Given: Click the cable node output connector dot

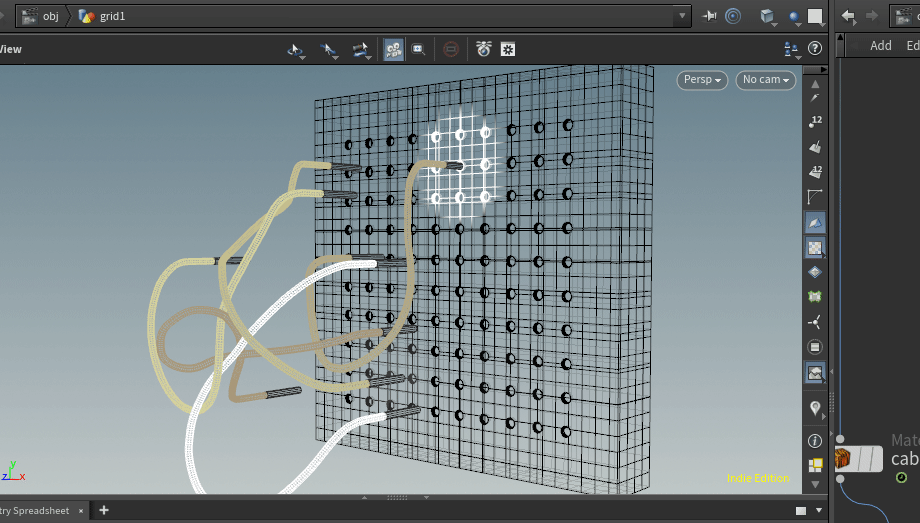Looking at the screenshot, I should point(840,479).
